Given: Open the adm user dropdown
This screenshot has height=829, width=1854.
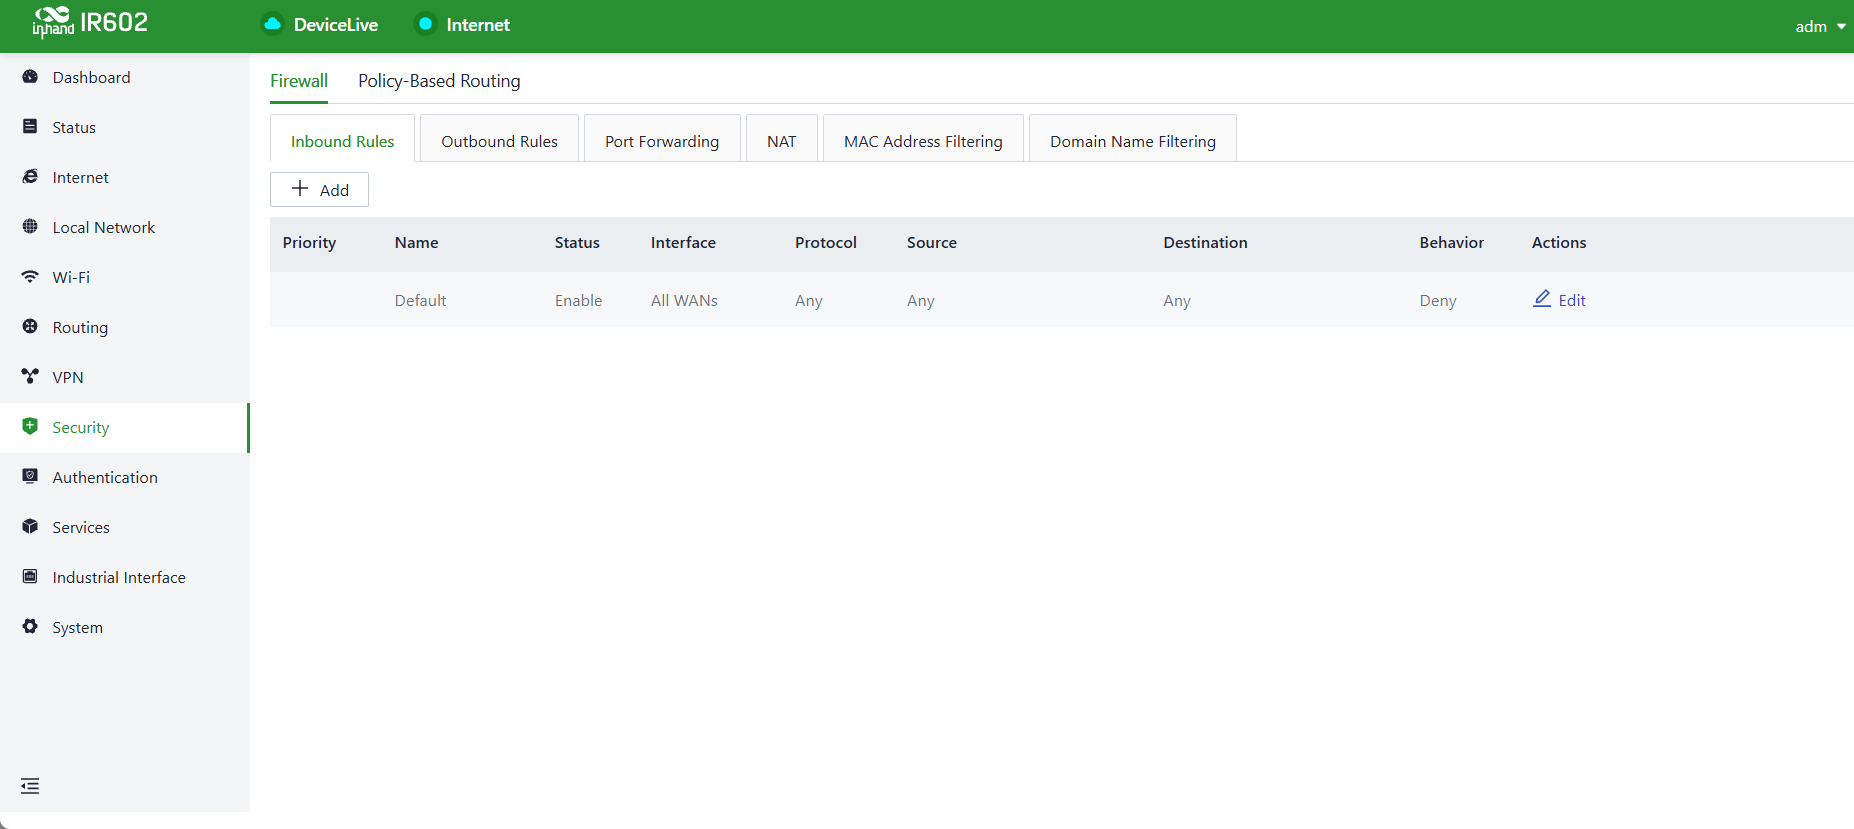Looking at the screenshot, I should click(1820, 26).
